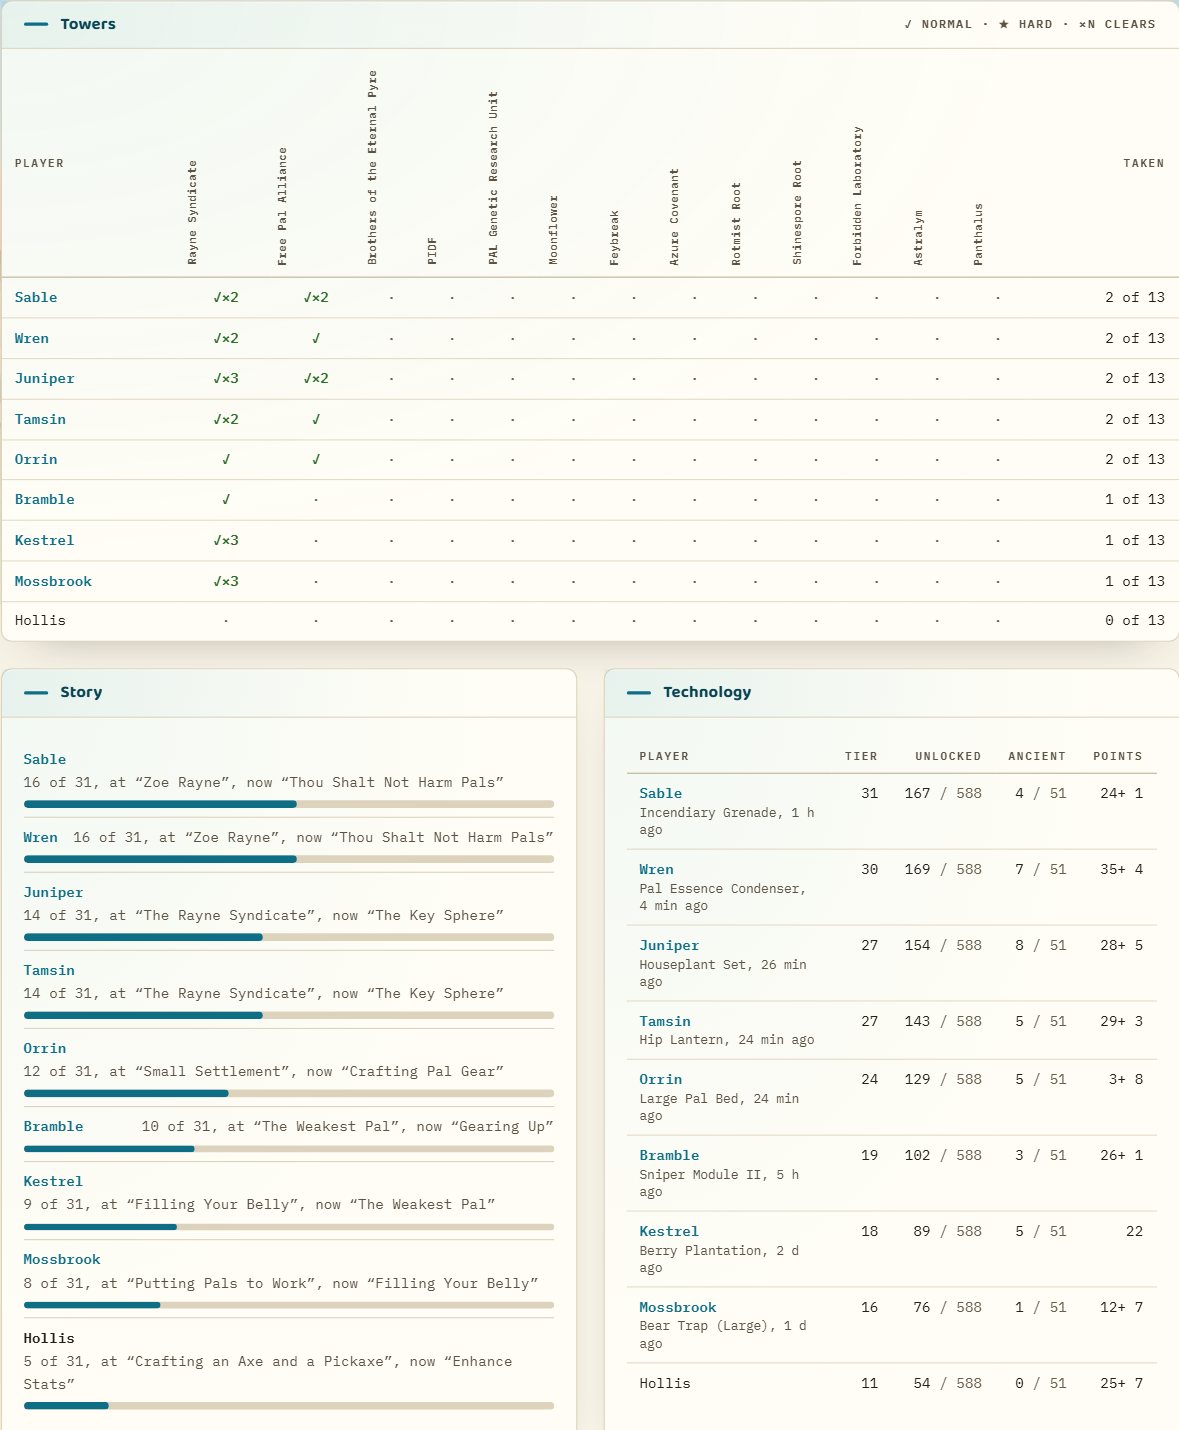This screenshot has width=1179, height=1430.
Task: Click Orrin's name in Story panel
Action: (45, 1049)
